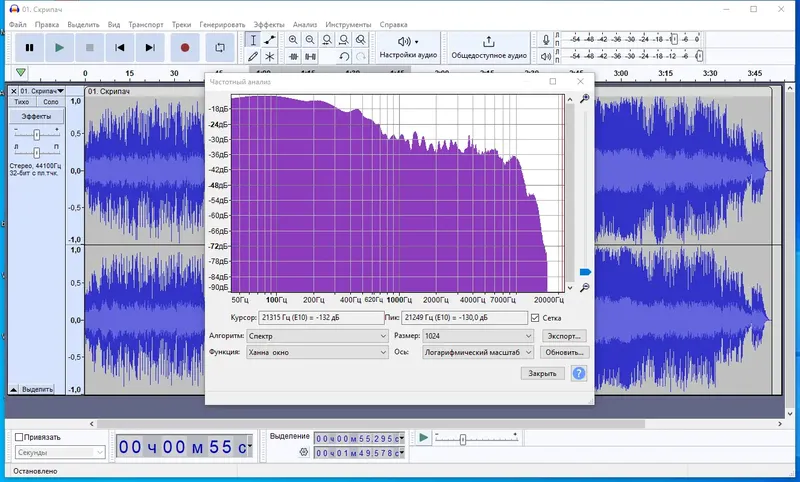Toggle the Loop playback button
The height and width of the screenshot is (482, 800).
tap(220, 47)
